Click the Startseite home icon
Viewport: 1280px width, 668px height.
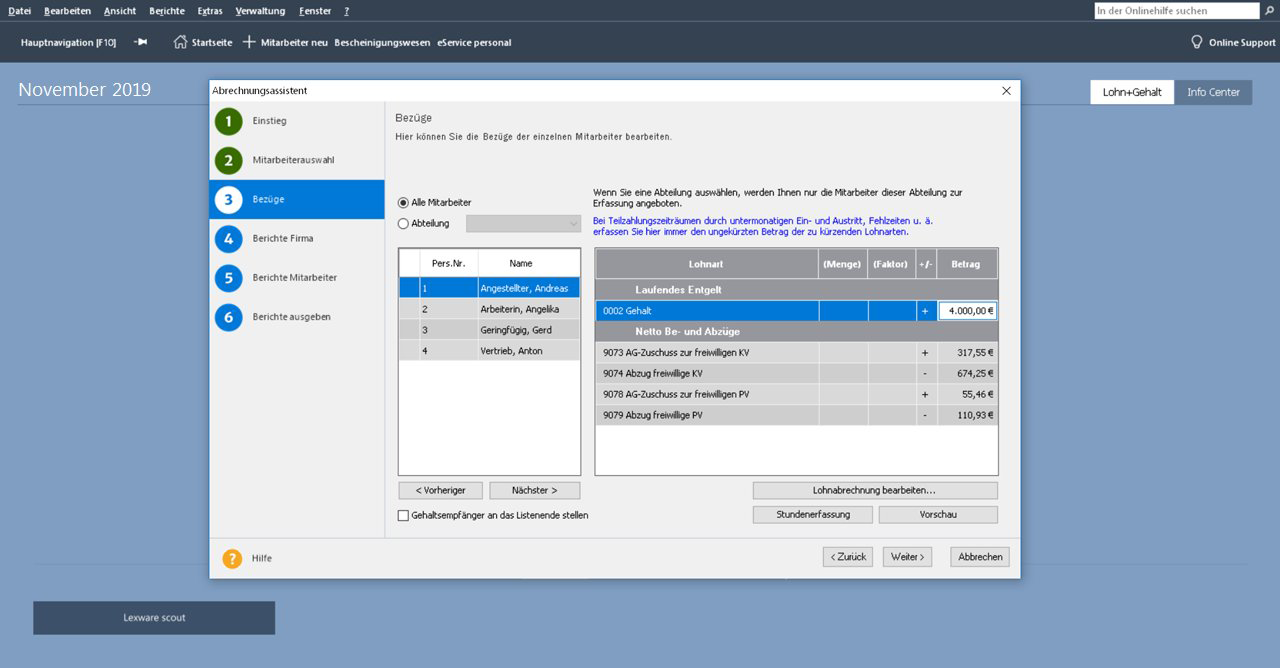(x=180, y=42)
